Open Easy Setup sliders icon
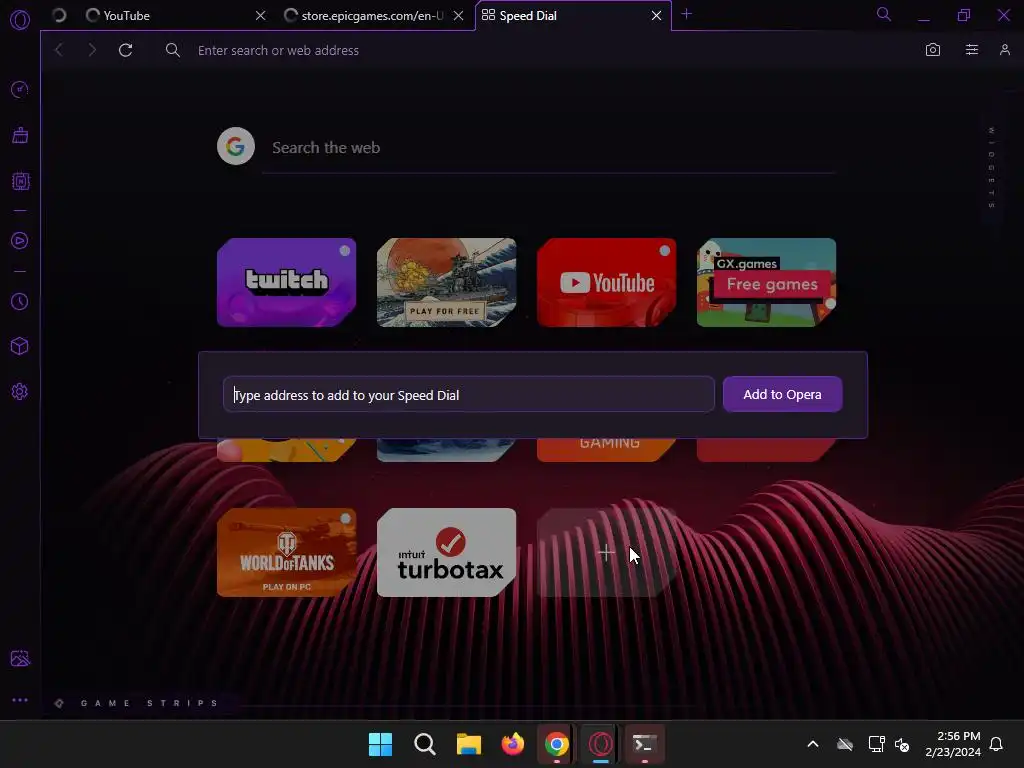This screenshot has height=768, width=1024. pyautogui.click(x=972, y=50)
